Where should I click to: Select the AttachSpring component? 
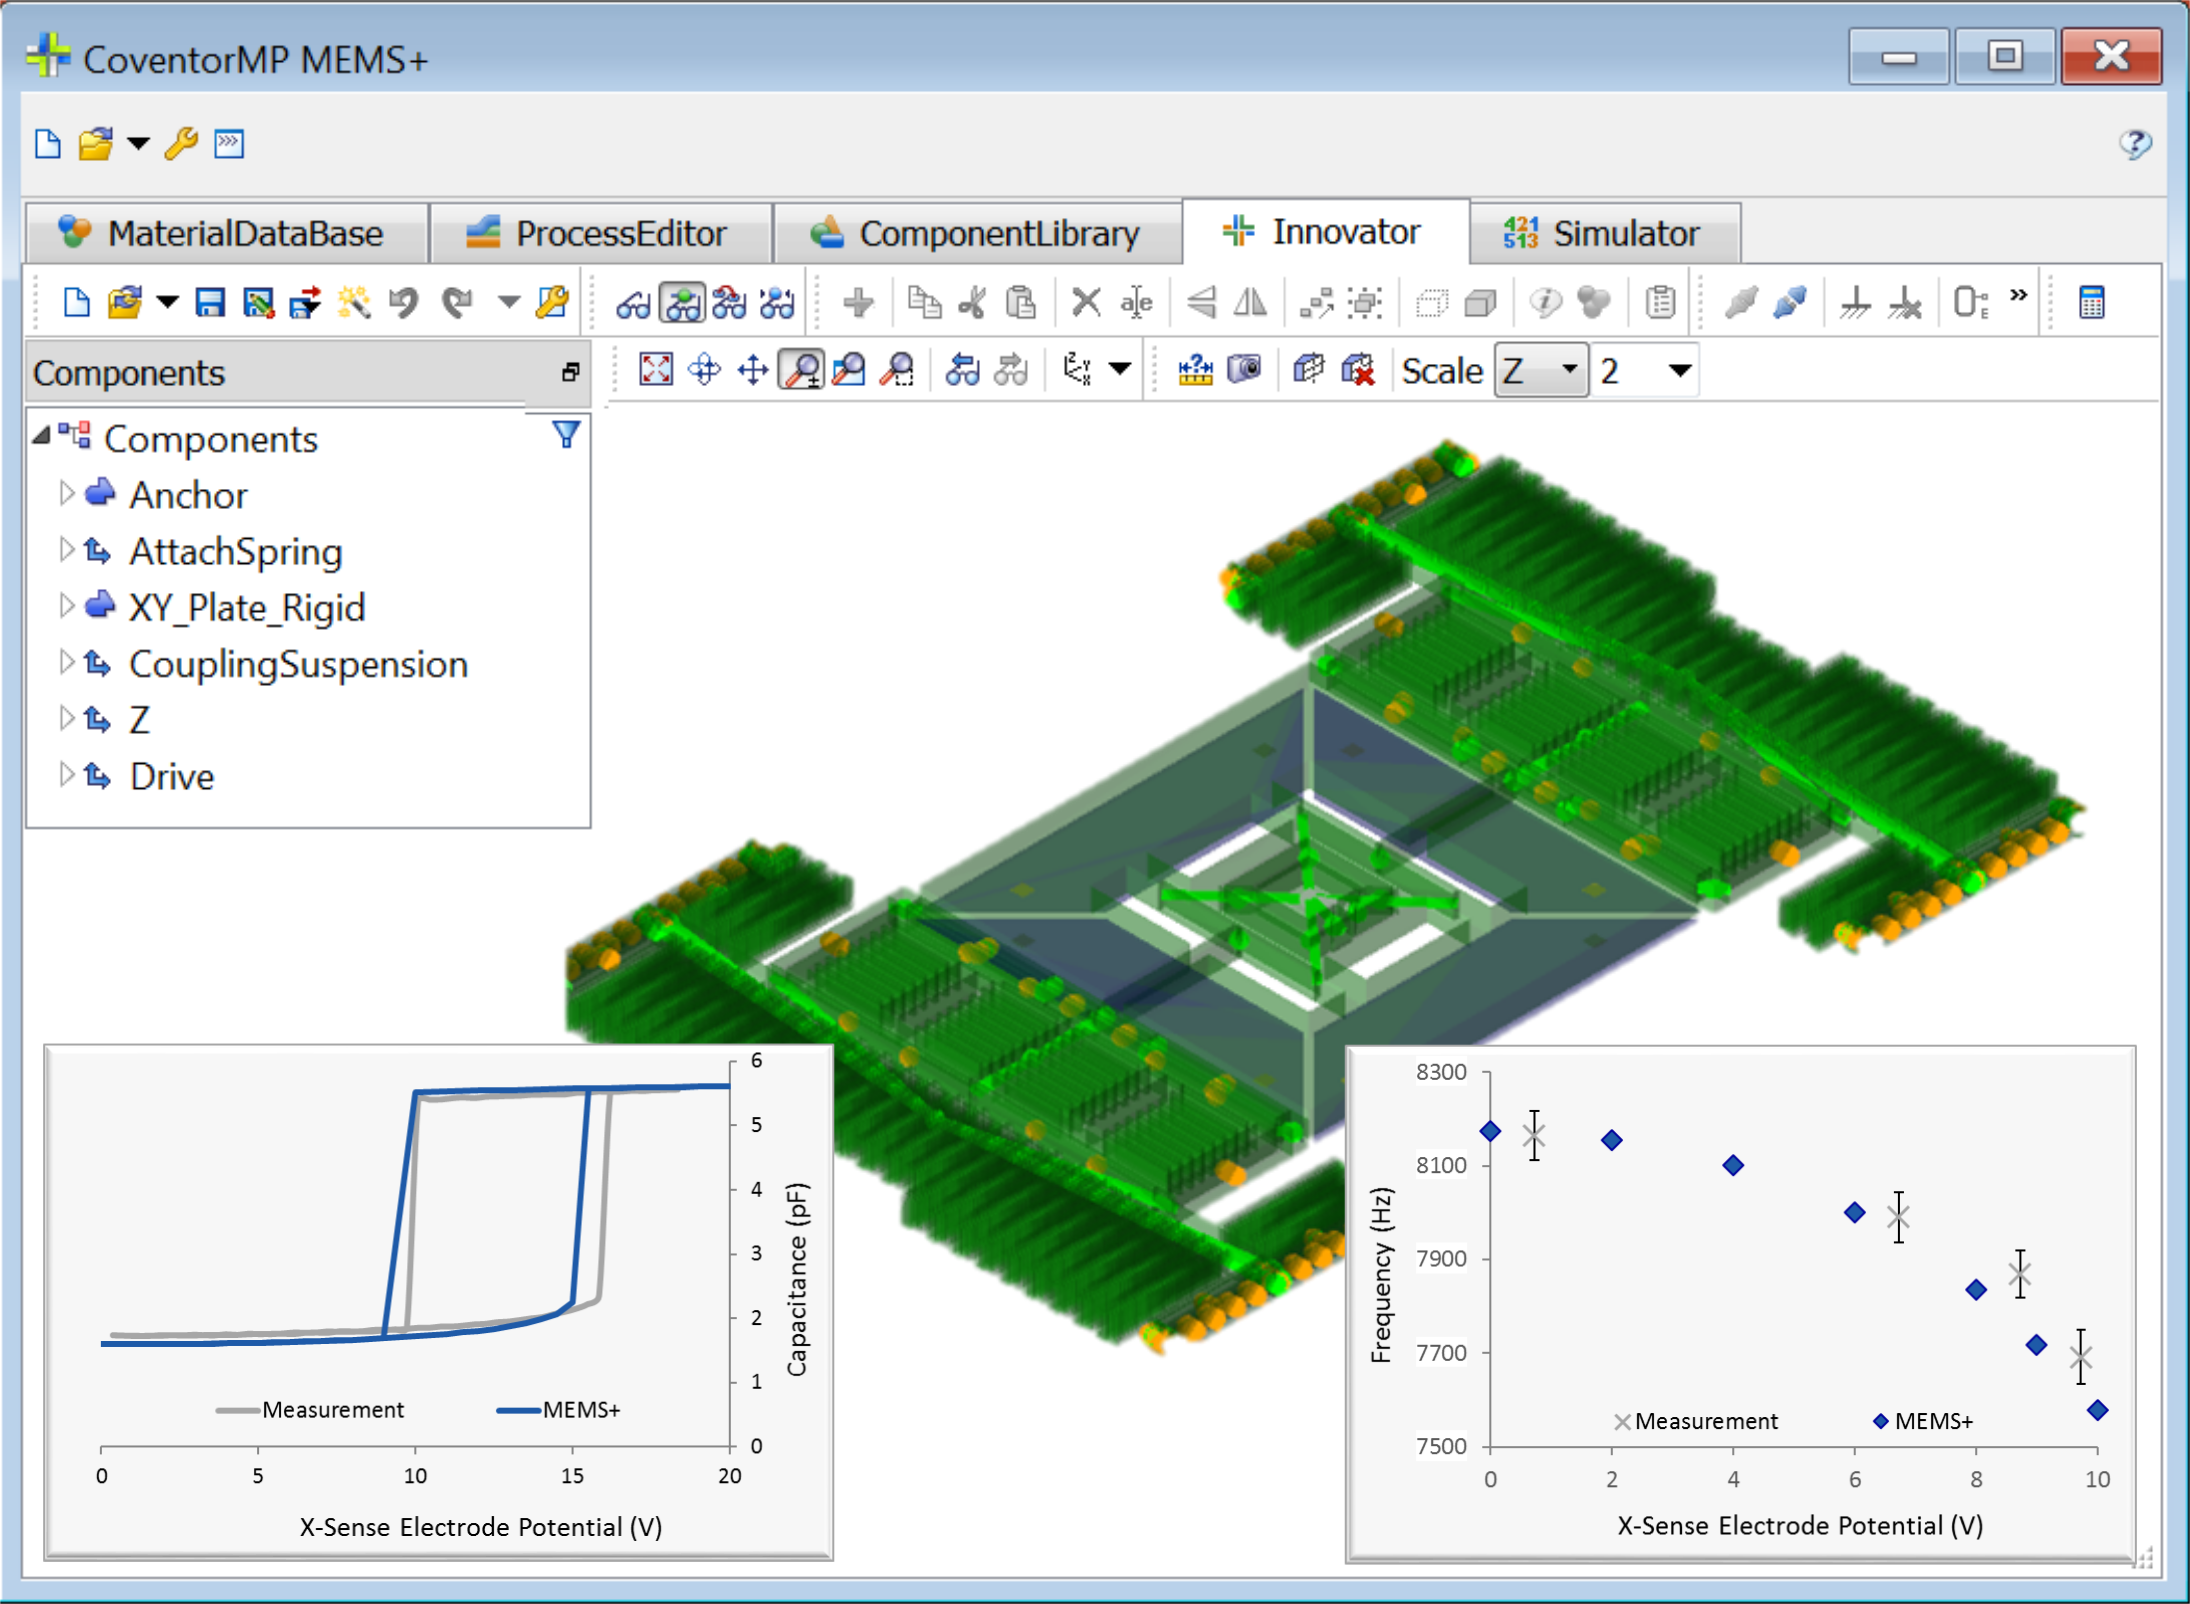point(236,551)
